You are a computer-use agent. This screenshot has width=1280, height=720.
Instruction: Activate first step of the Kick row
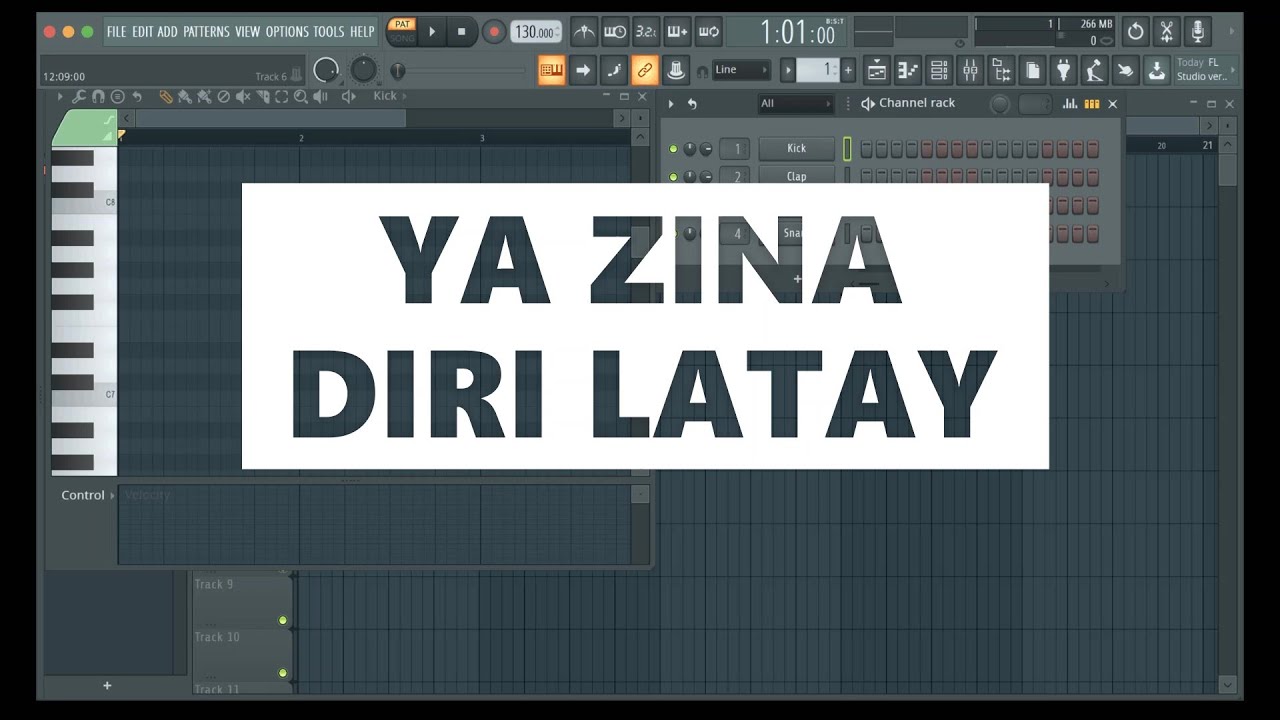coord(867,149)
